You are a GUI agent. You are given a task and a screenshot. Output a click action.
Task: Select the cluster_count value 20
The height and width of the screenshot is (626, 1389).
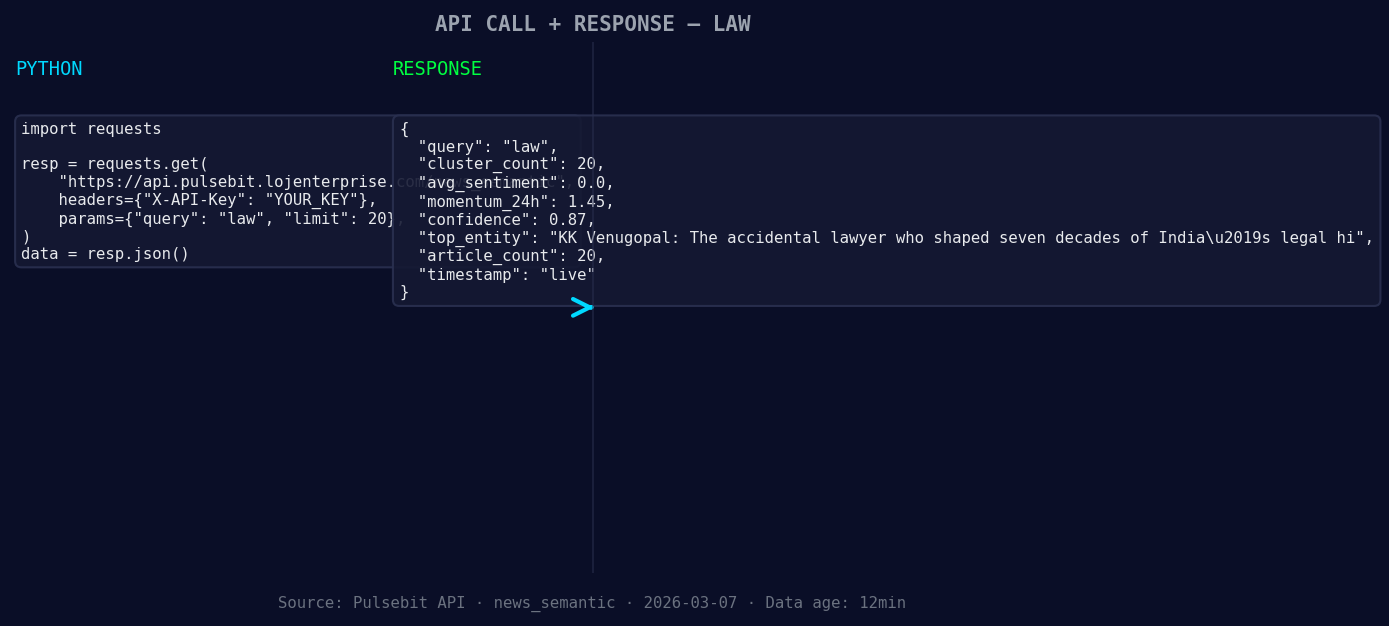click(x=510, y=163)
